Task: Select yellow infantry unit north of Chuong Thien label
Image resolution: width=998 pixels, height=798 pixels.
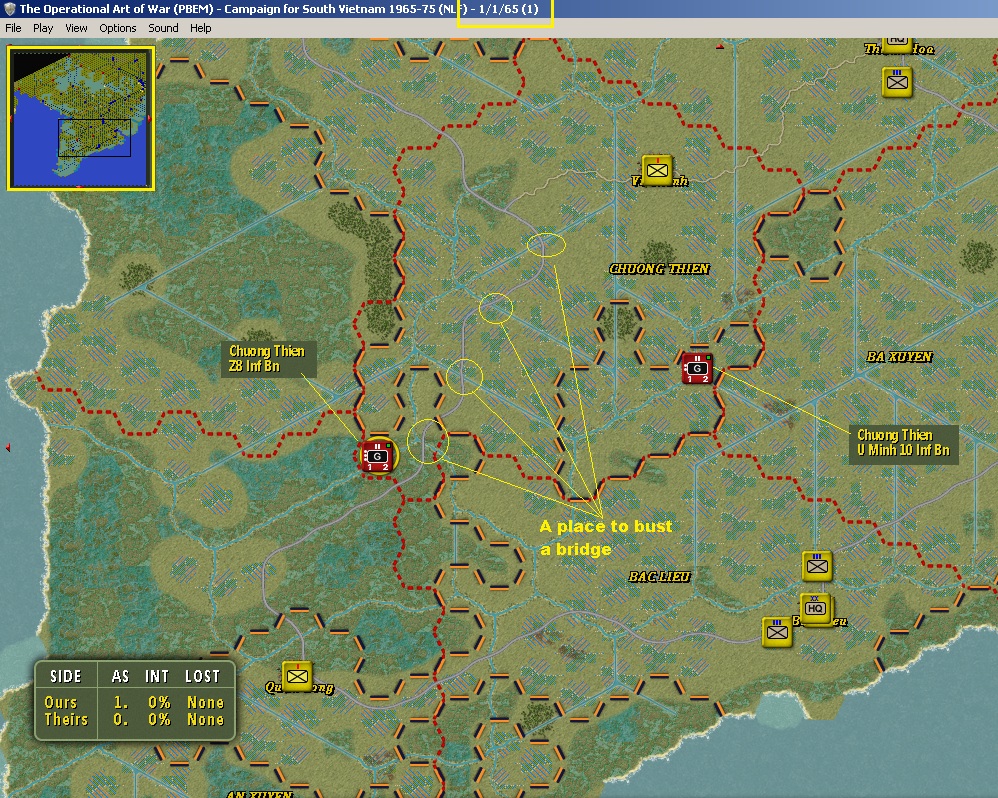Action: click(657, 170)
